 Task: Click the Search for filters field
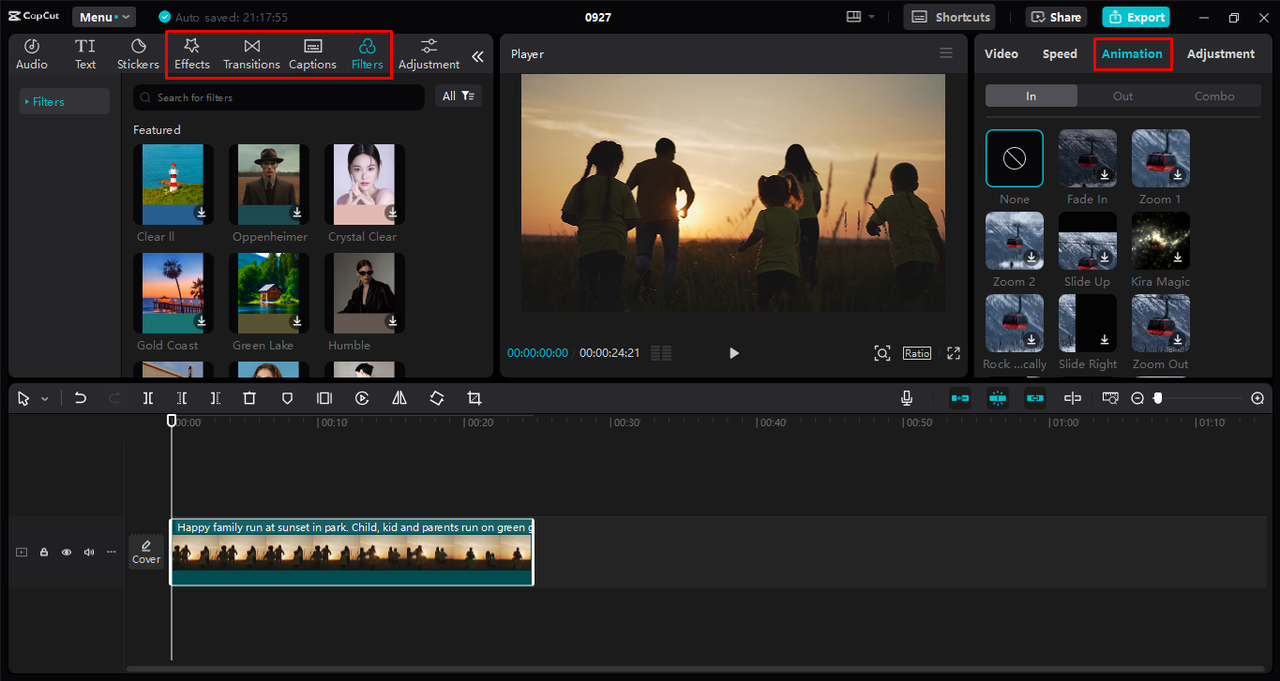[279, 97]
